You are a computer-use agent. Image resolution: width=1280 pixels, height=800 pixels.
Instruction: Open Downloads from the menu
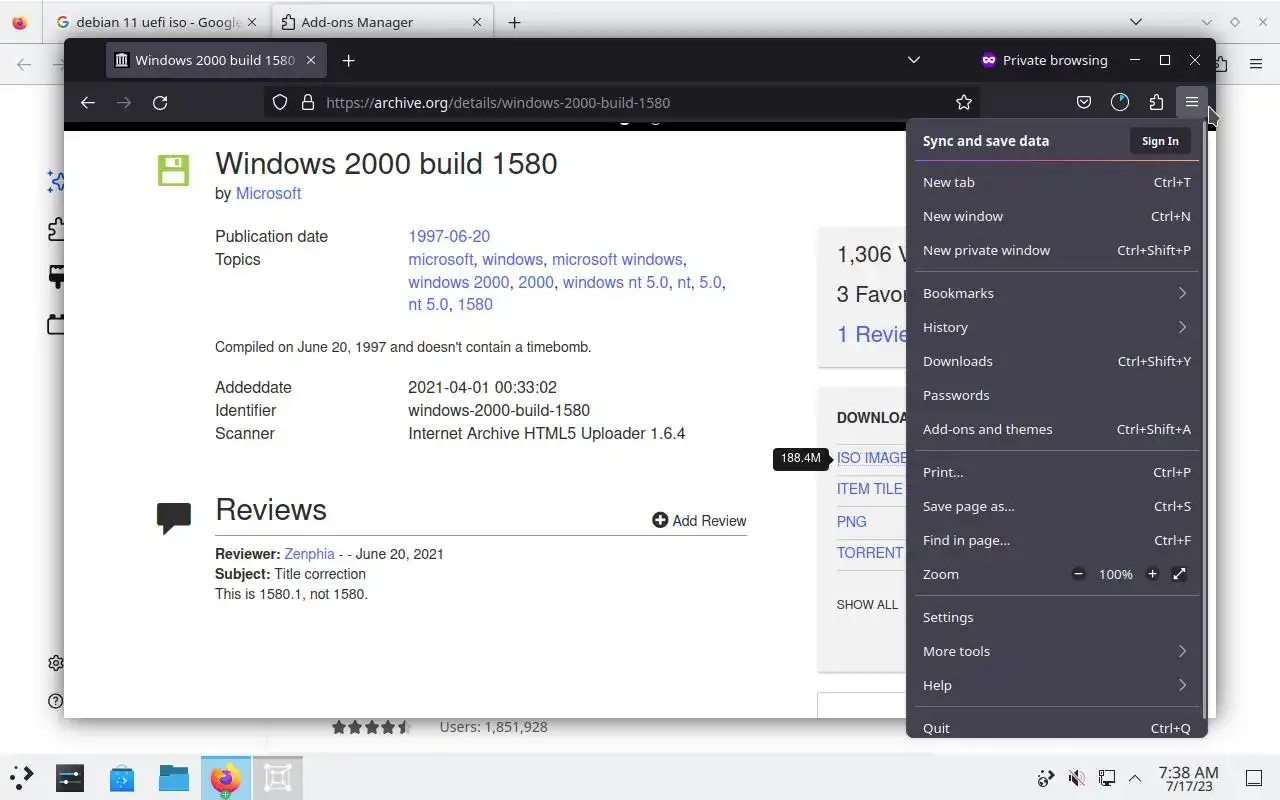coord(1056,361)
